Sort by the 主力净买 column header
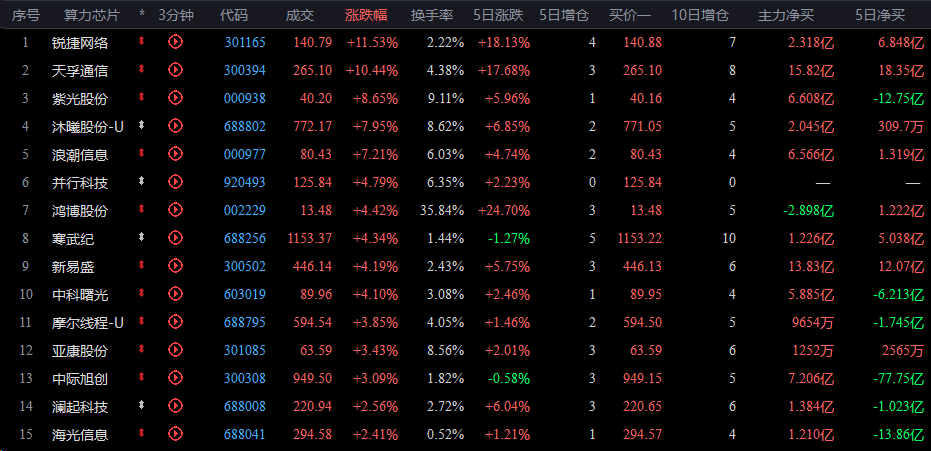The image size is (931, 451). (x=786, y=15)
